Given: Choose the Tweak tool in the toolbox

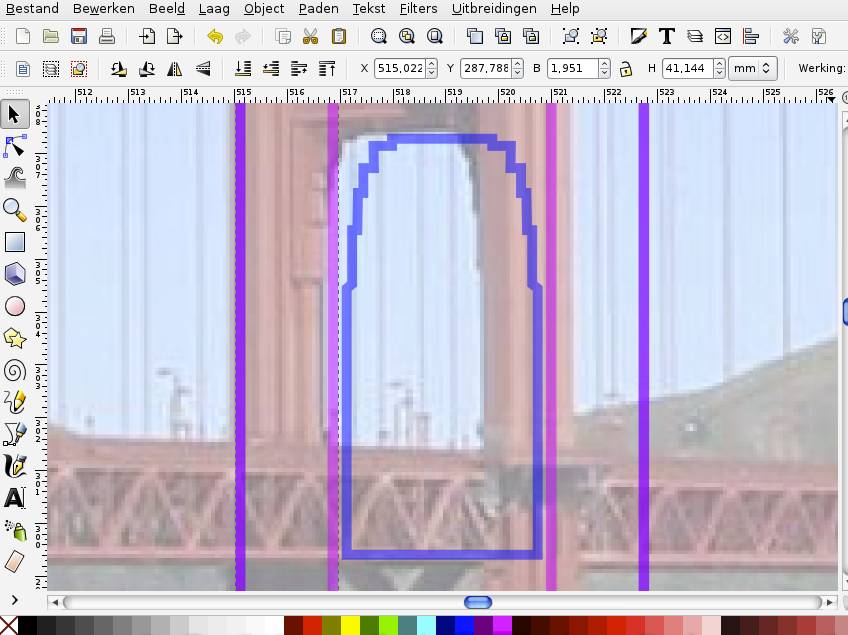Looking at the screenshot, I should (15, 177).
